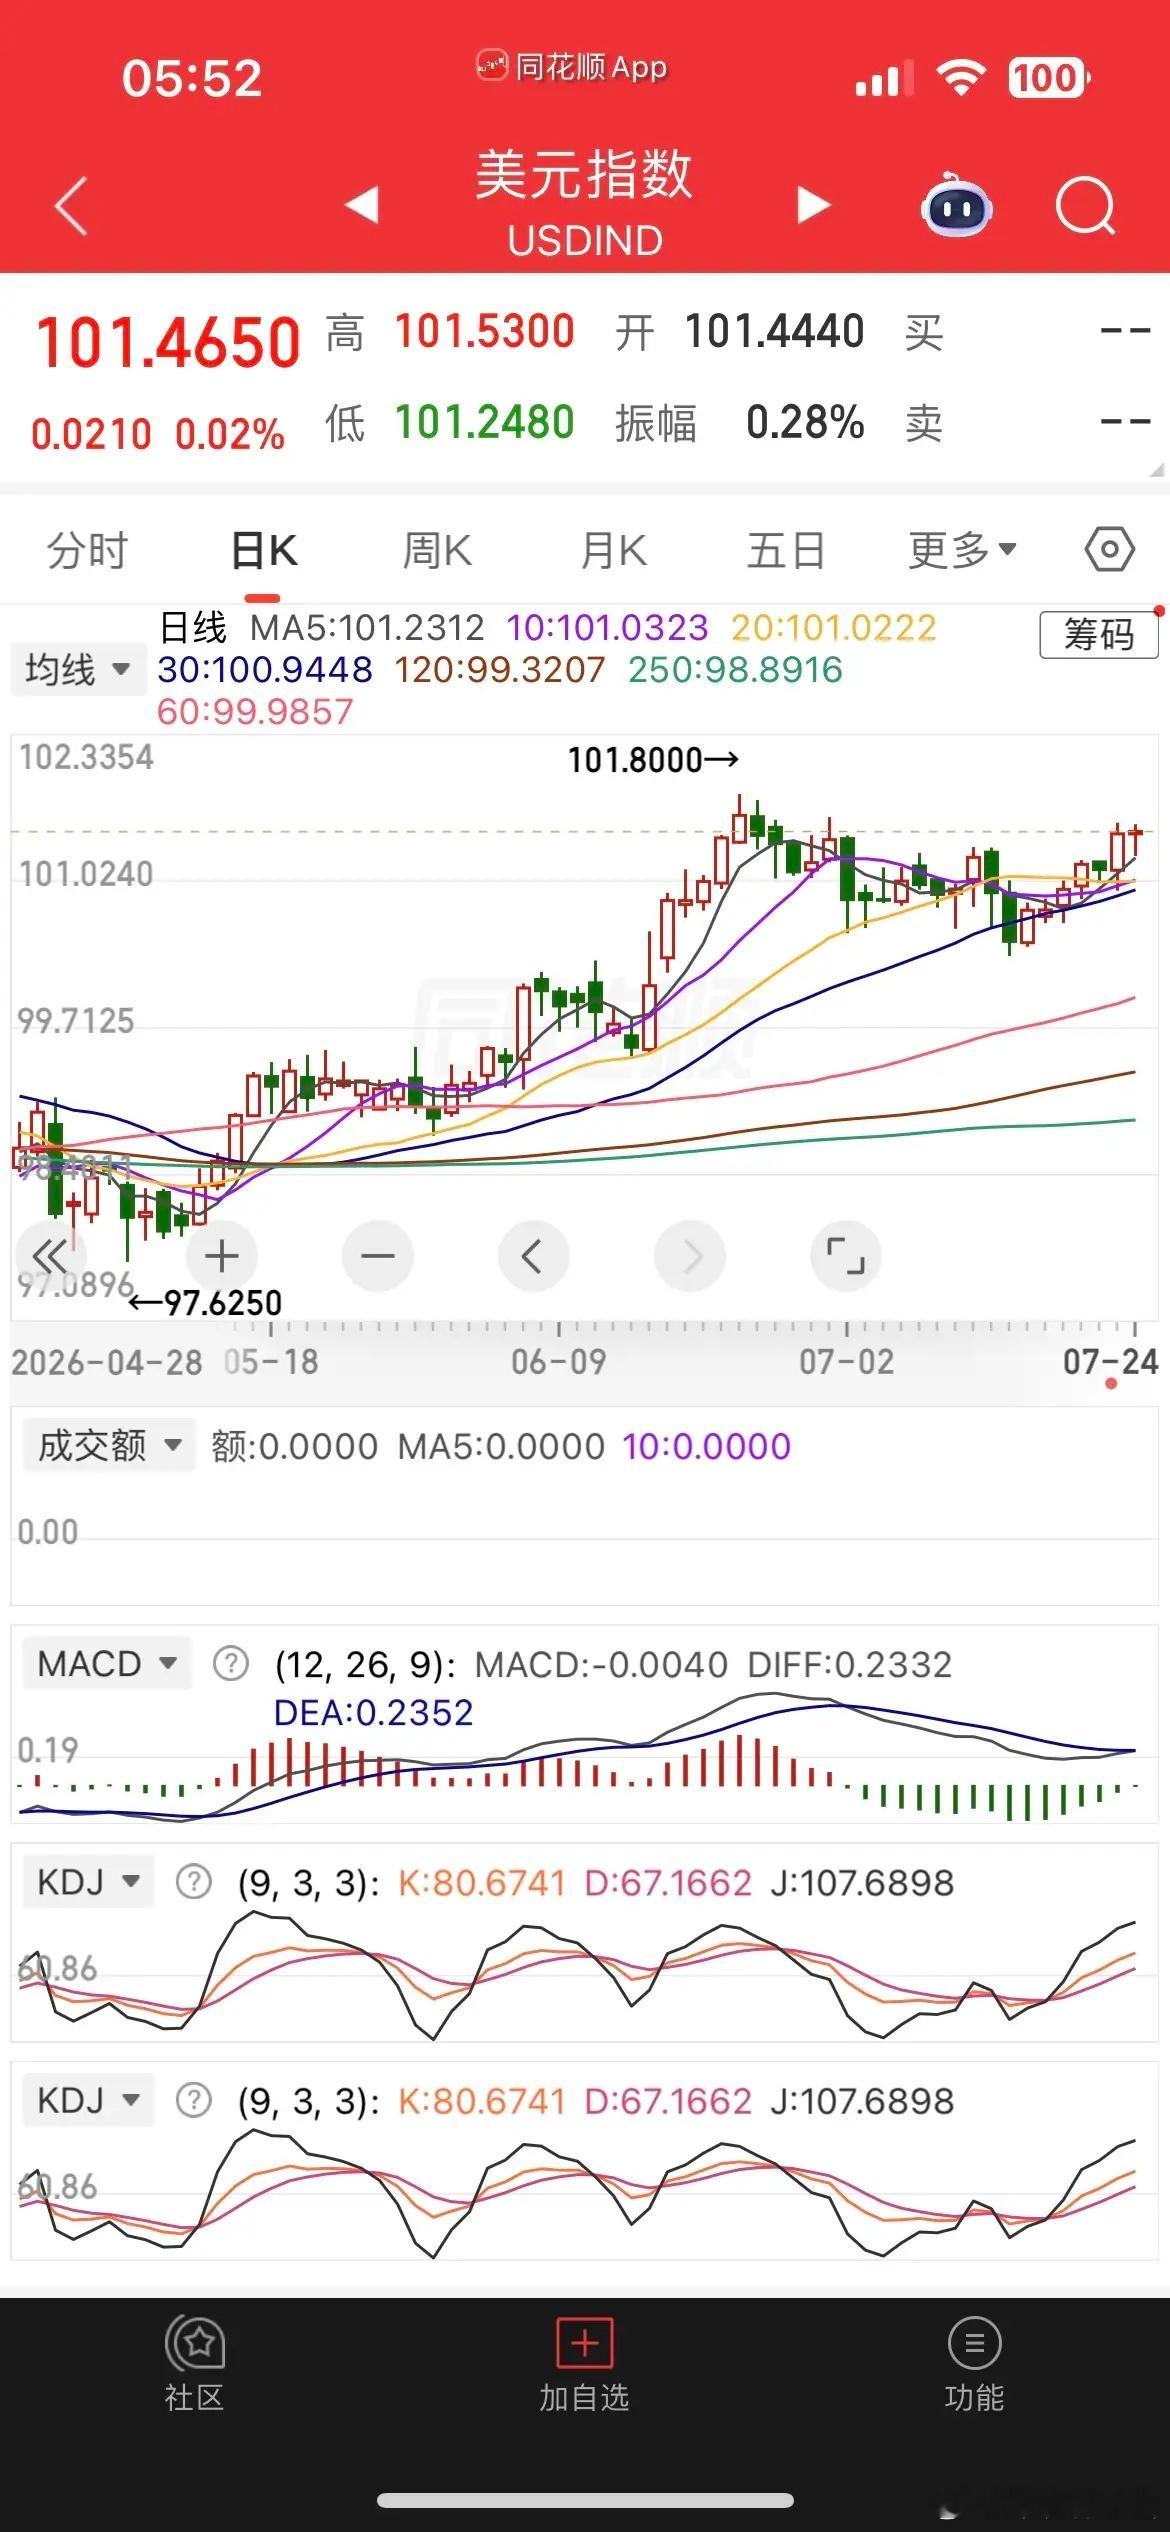1170x2532 pixels.
Task: Tap the back arrow in header
Action: tap(72, 205)
